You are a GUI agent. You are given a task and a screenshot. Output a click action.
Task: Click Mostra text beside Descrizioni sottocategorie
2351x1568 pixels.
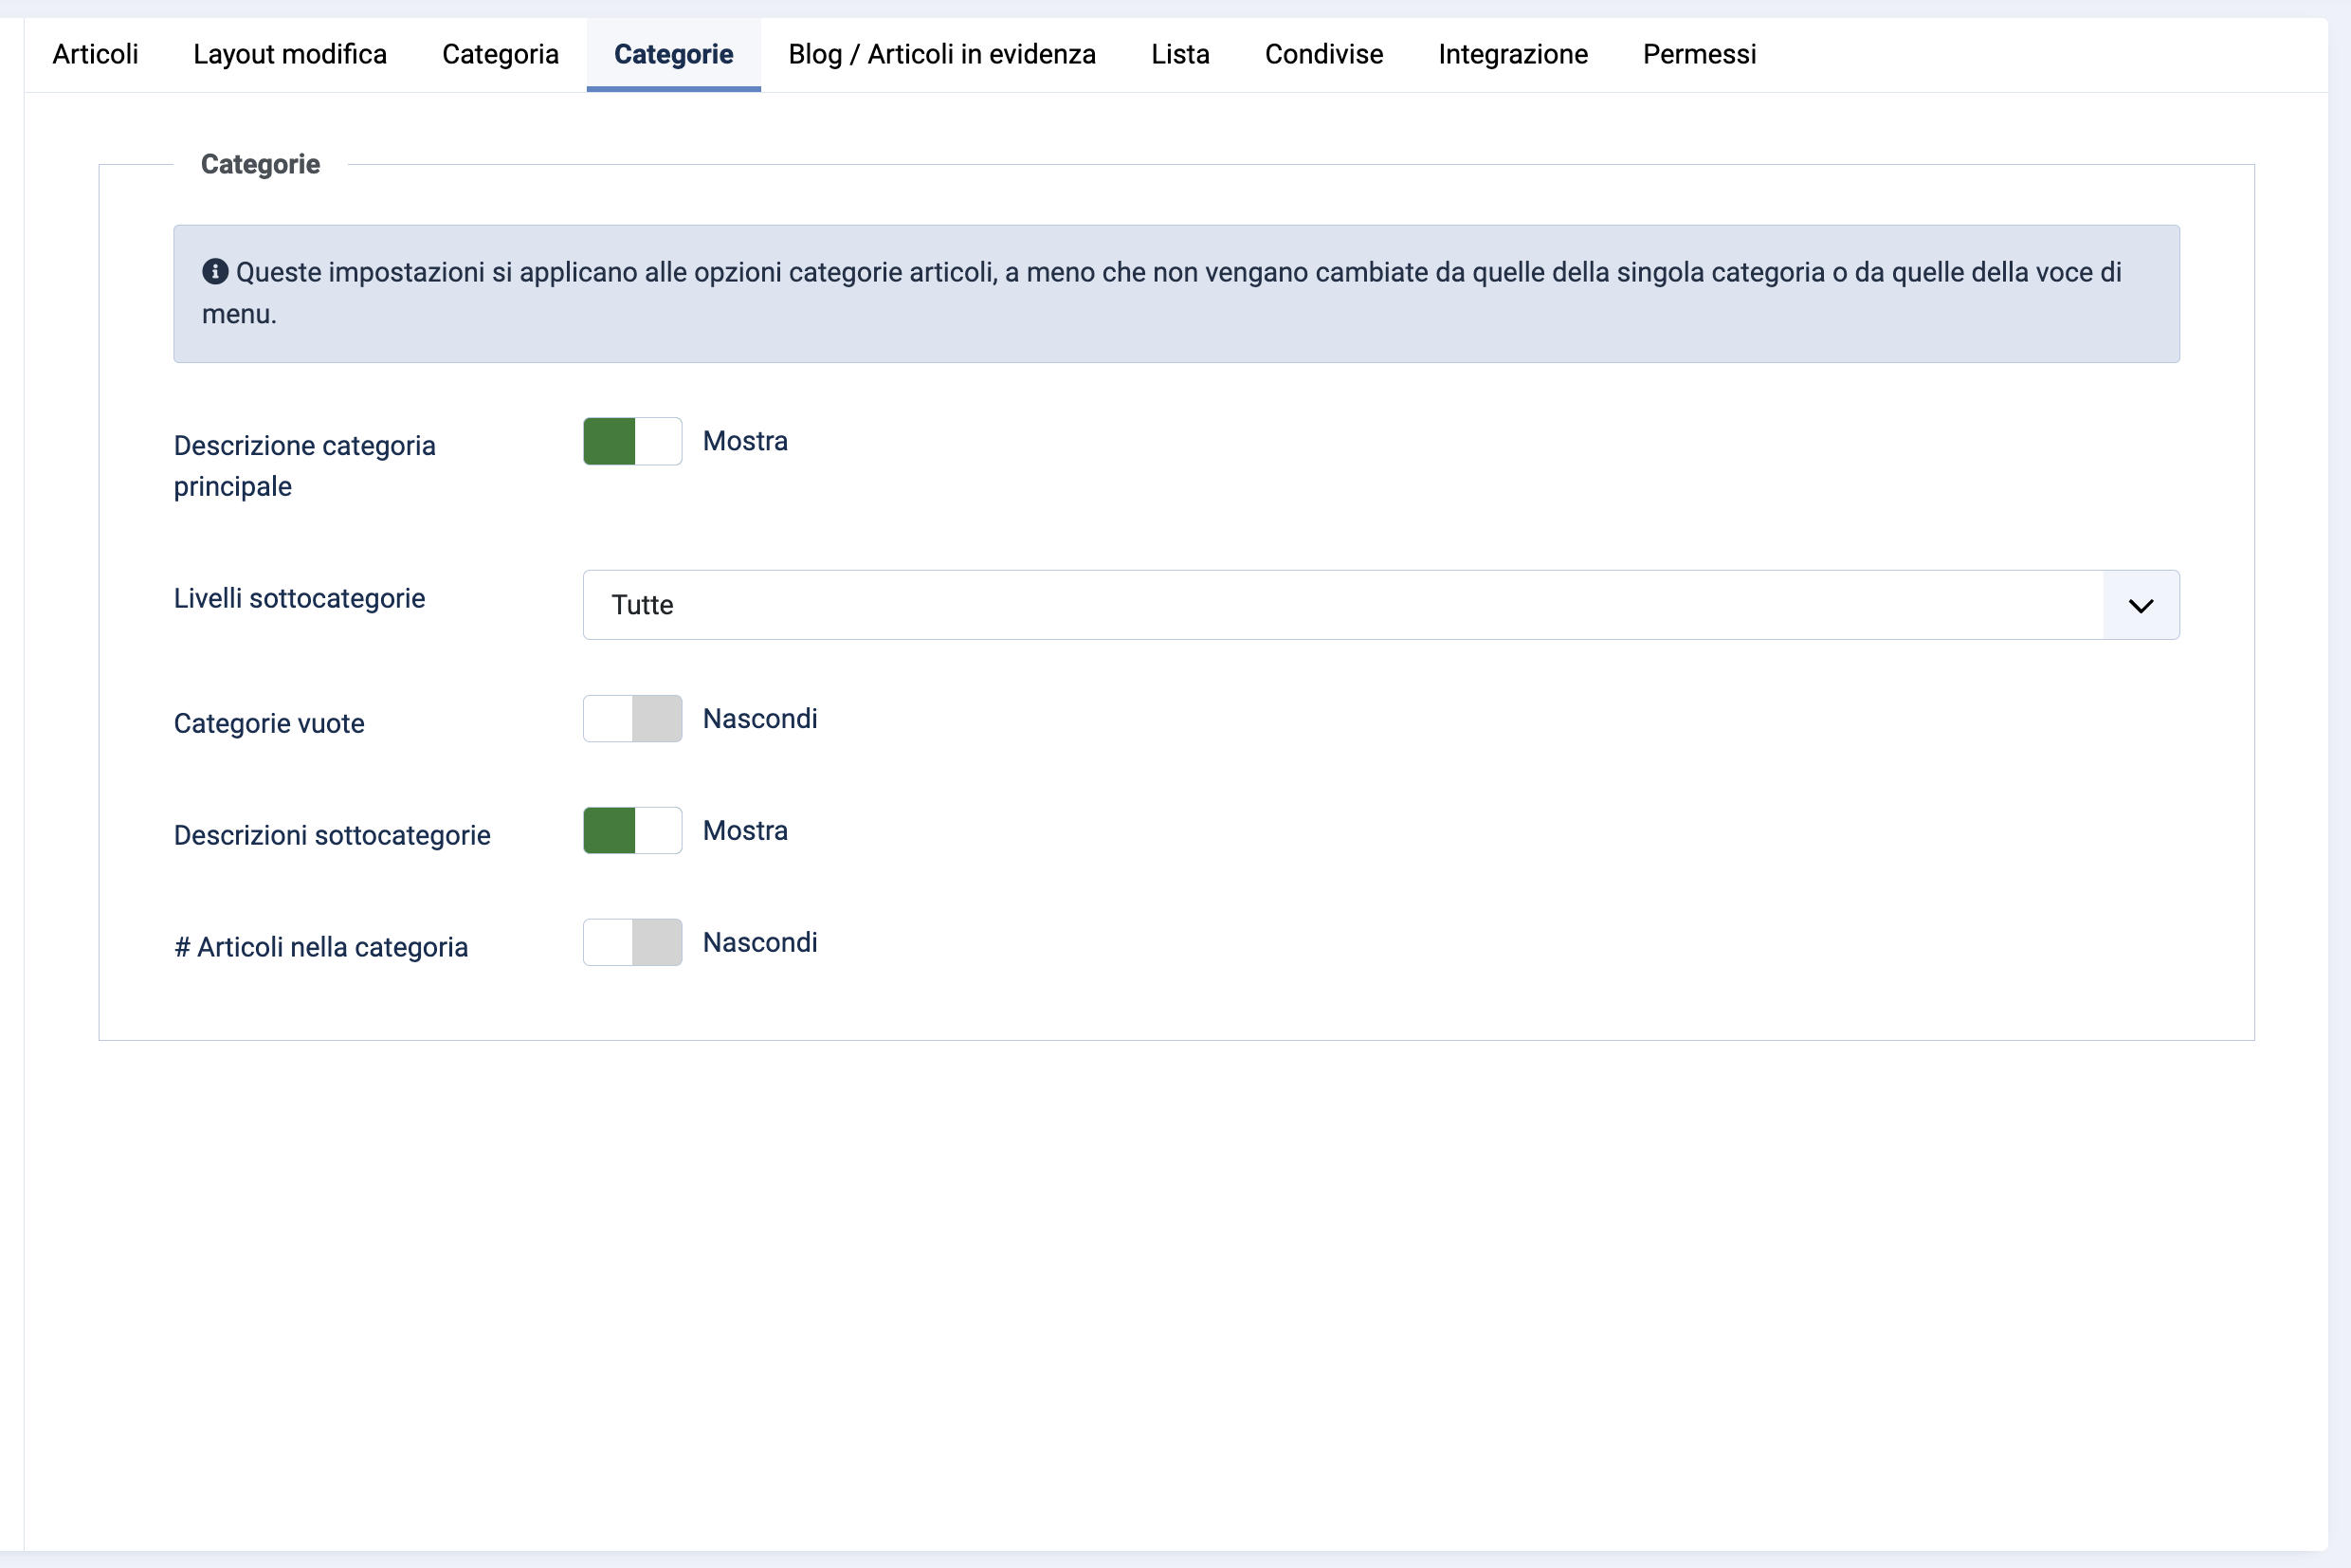[x=745, y=831]
